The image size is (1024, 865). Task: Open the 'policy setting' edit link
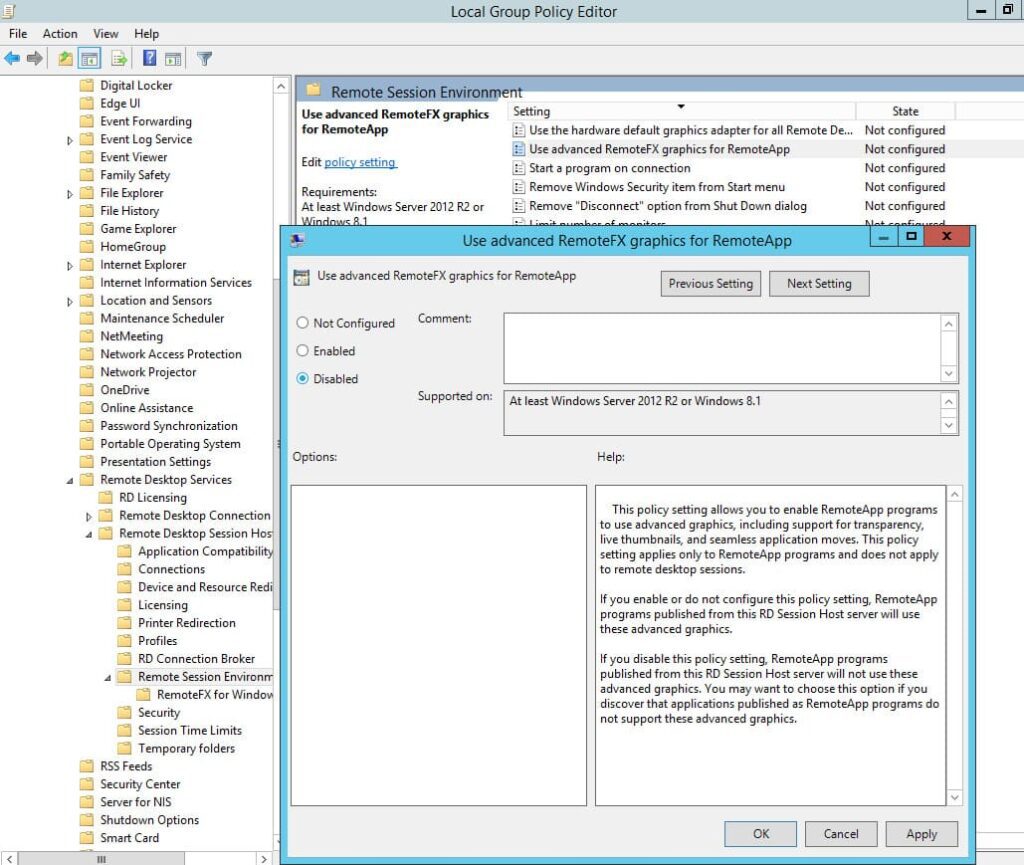click(360, 162)
